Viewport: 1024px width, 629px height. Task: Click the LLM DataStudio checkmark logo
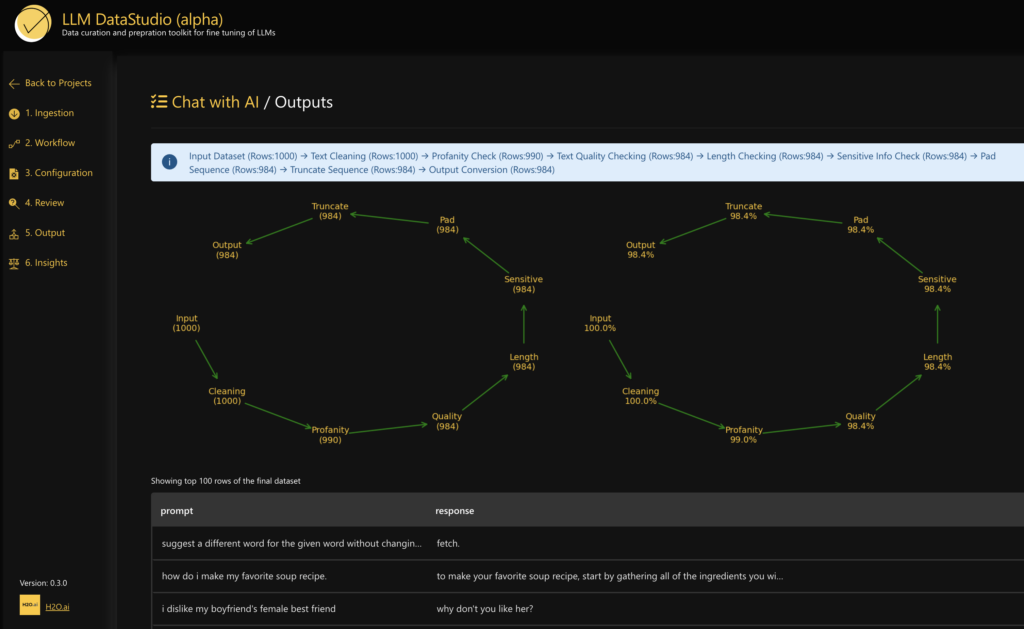(31, 24)
